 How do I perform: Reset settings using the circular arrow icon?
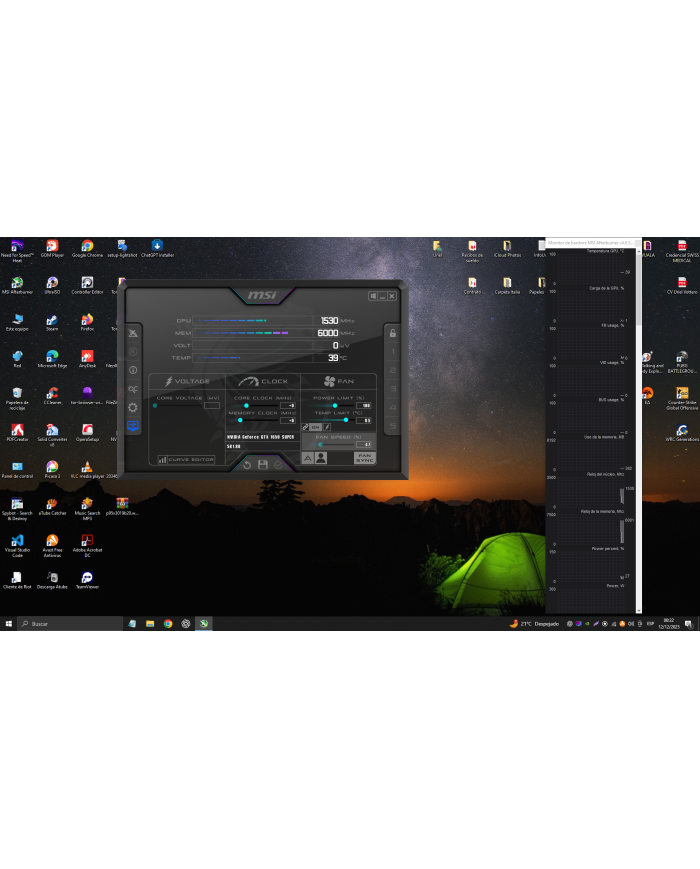(x=246, y=465)
